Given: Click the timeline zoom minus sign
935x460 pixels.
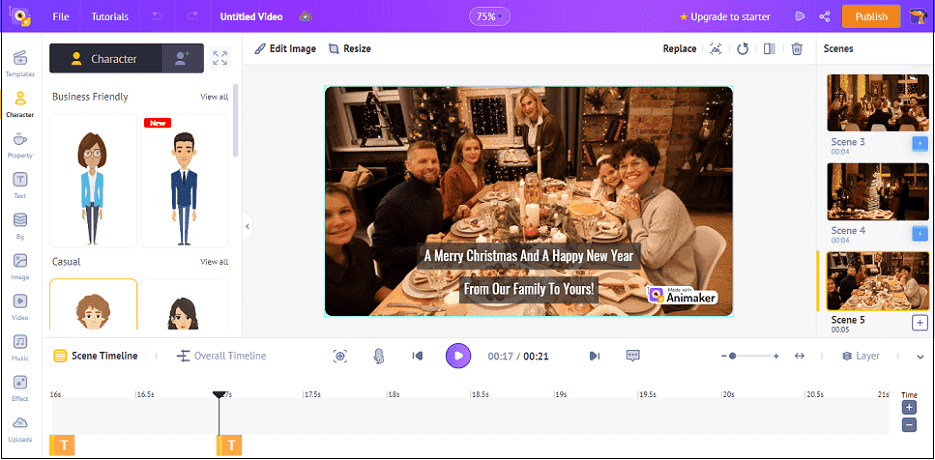Looking at the screenshot, I should [723, 356].
